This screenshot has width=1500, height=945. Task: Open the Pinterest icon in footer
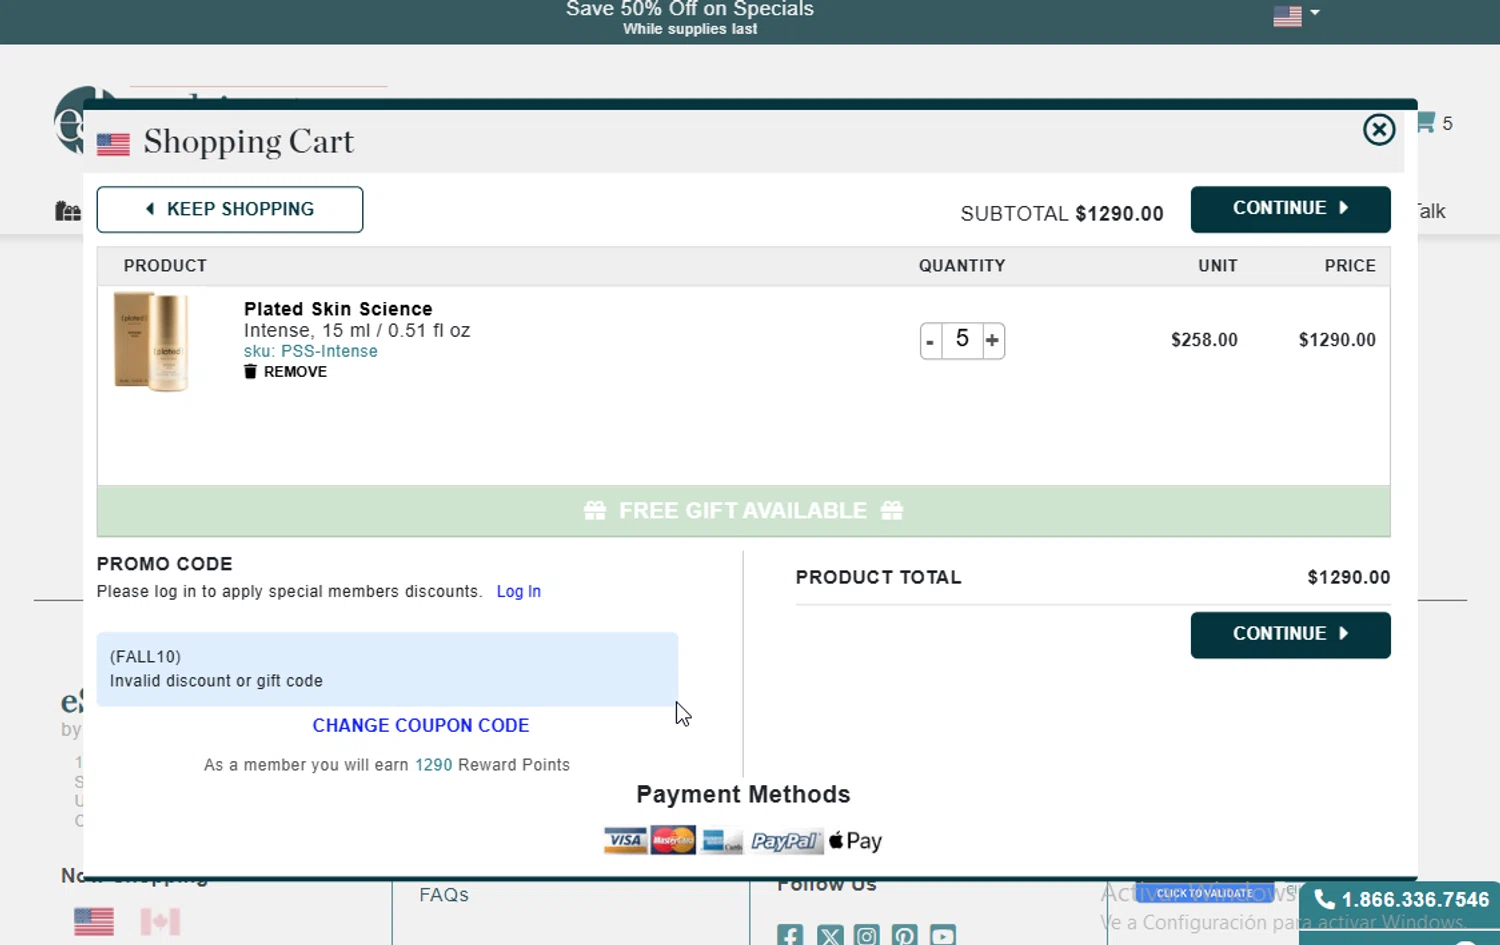pyautogui.click(x=905, y=936)
